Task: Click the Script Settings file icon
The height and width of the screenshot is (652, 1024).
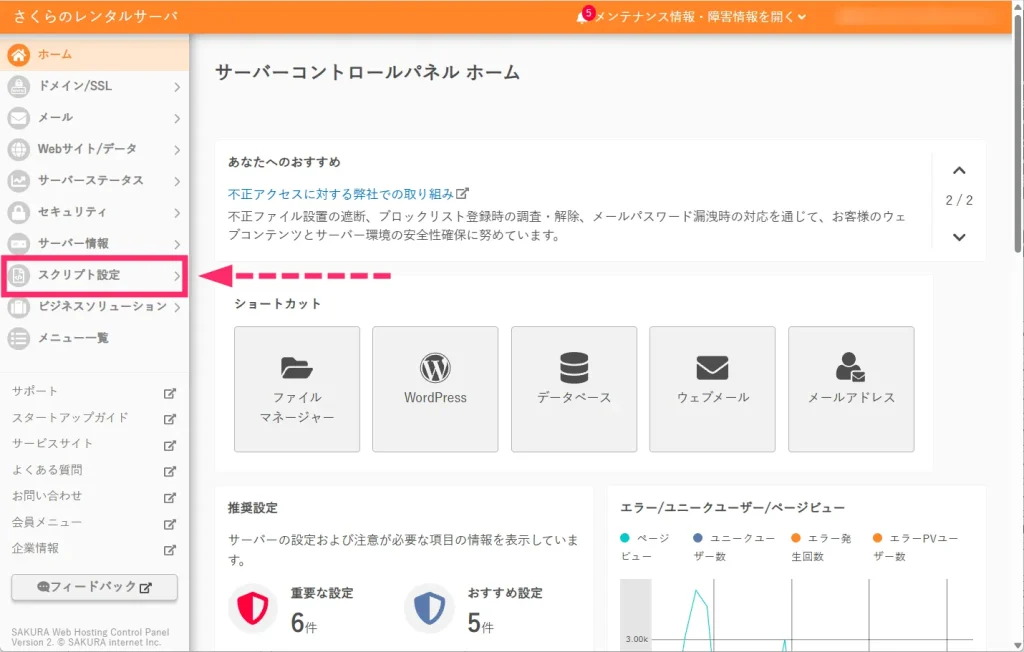Action: [18, 275]
